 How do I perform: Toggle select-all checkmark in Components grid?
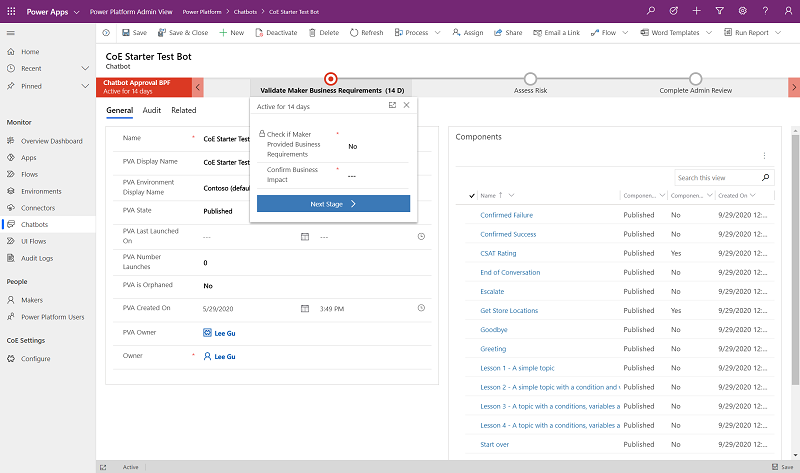coord(471,195)
